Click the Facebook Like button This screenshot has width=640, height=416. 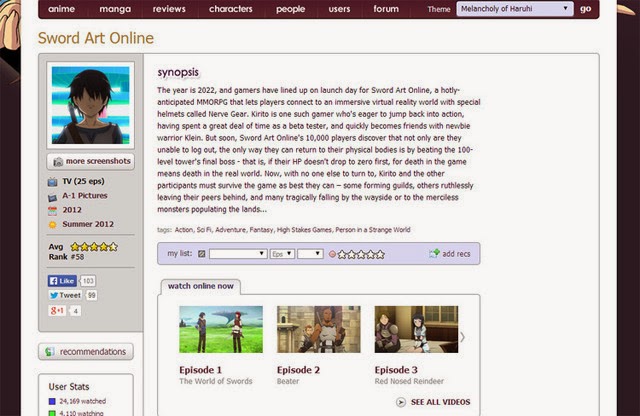point(62,281)
